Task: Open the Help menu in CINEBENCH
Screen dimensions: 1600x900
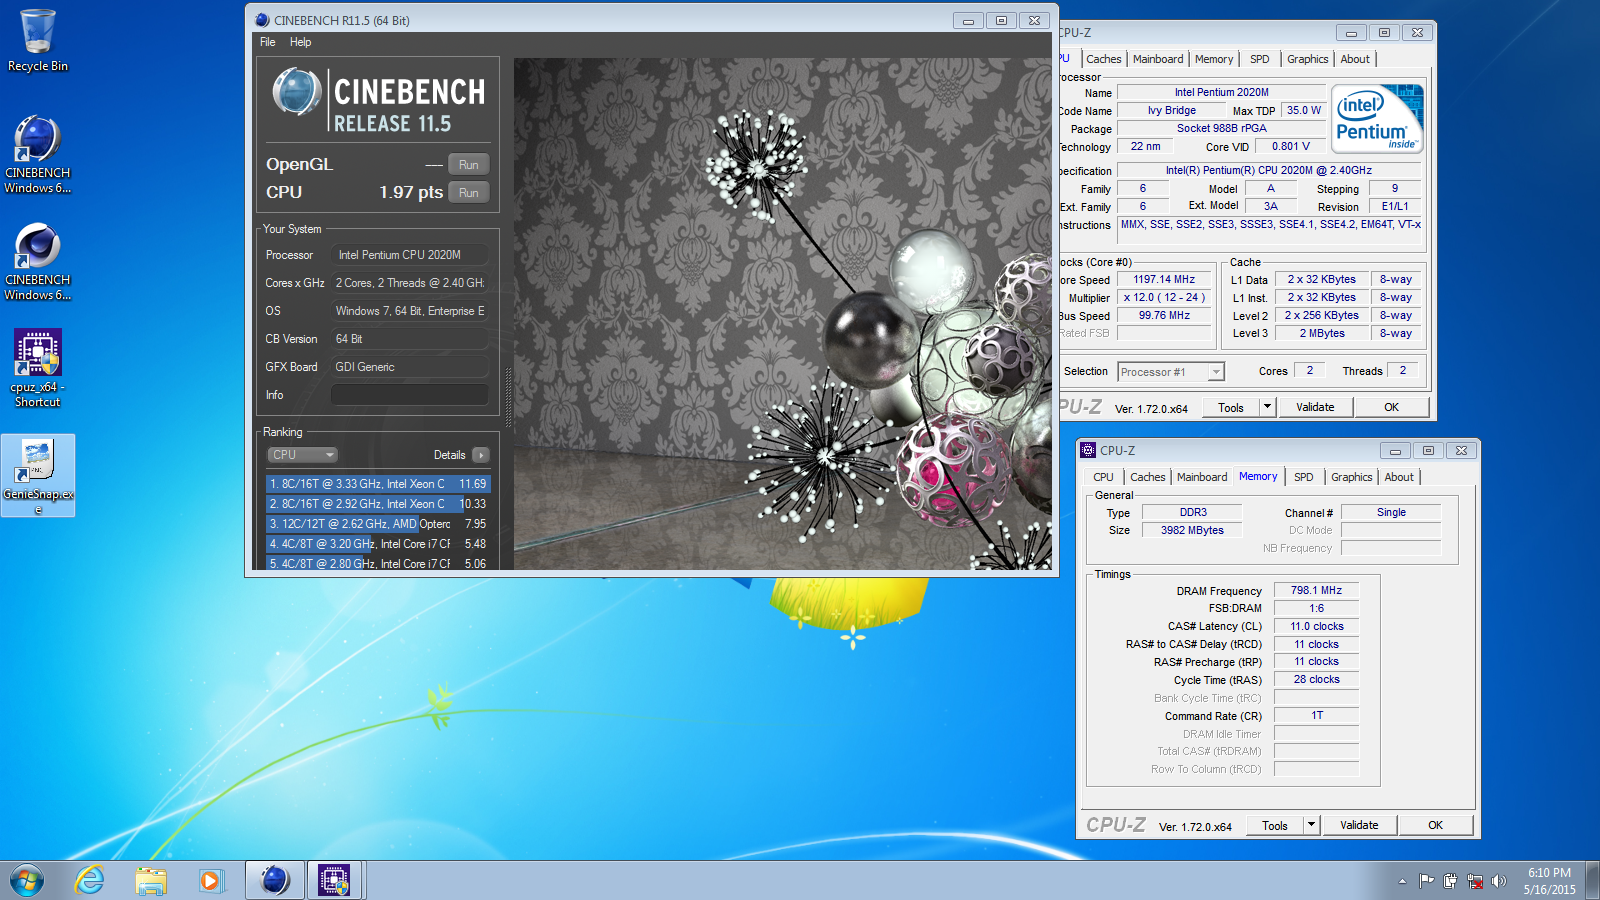Action: tap(300, 42)
